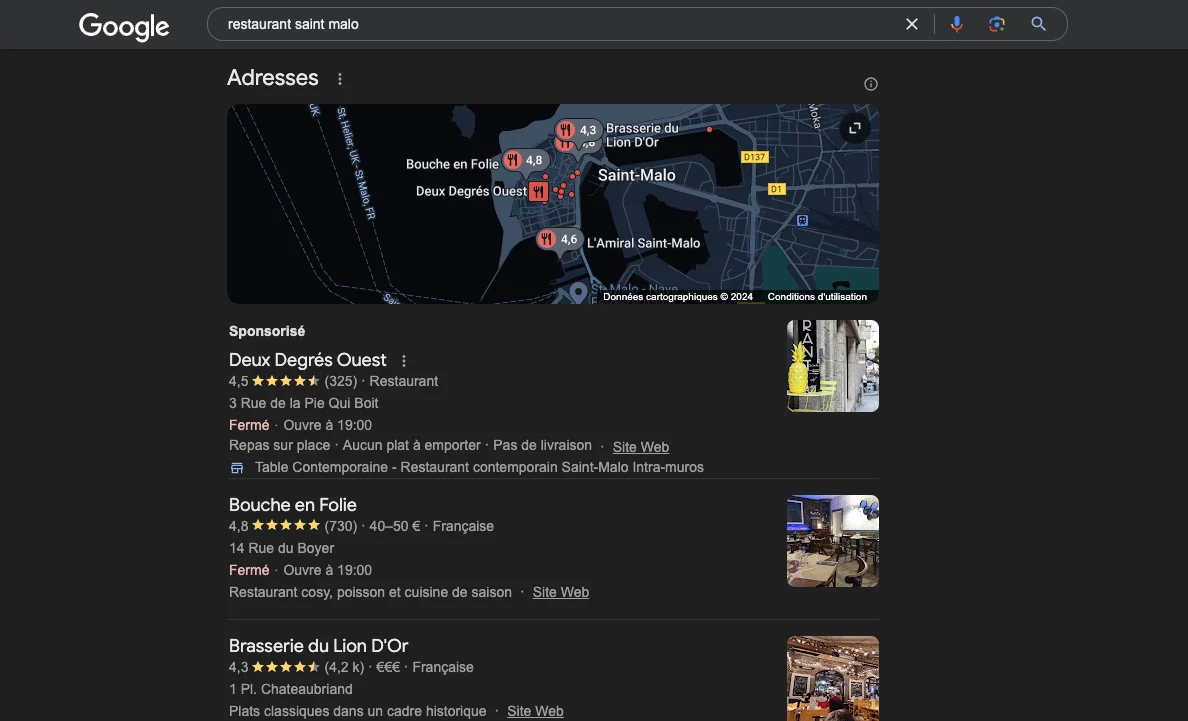Clear the search query with the X icon
Screen dimensions: 1188x721
[912, 24]
